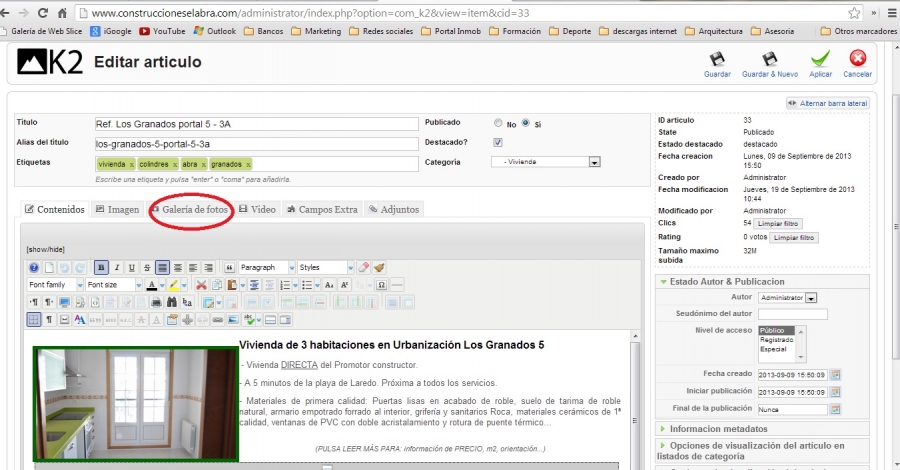Insert a numbered list
Screen dimensions: 900x470
[x=285, y=285]
